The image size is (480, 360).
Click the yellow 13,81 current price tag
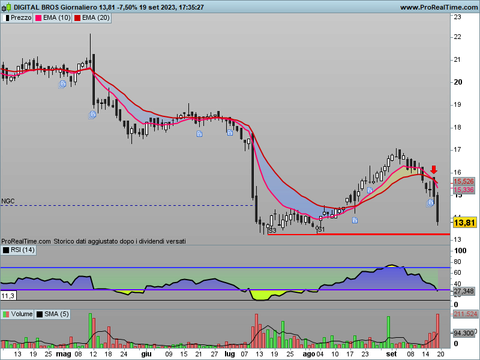[x=464, y=222]
